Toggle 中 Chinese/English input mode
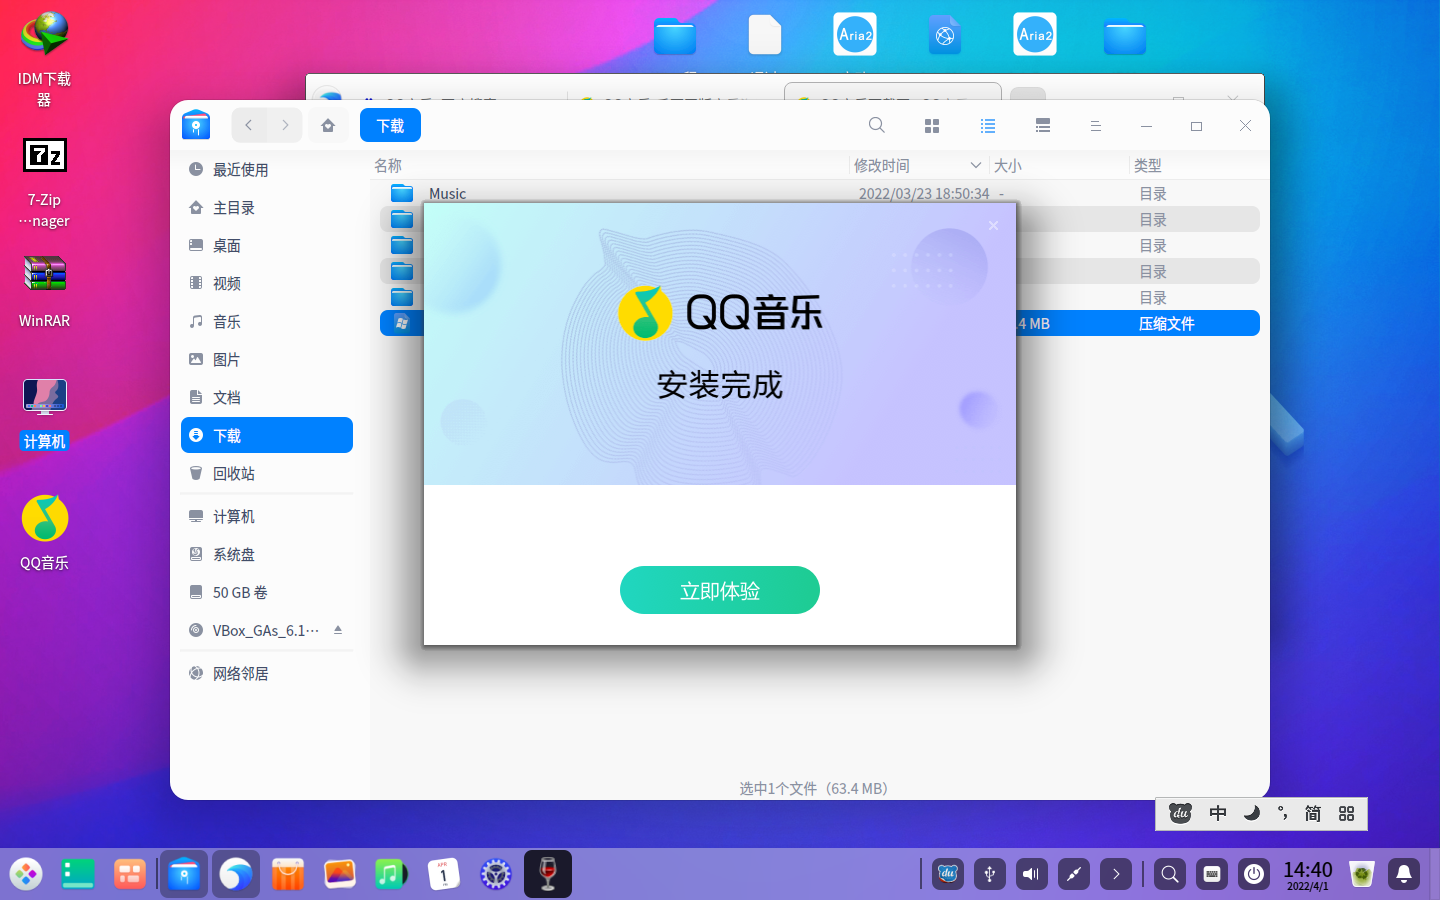This screenshot has height=900, width=1440. (1218, 813)
